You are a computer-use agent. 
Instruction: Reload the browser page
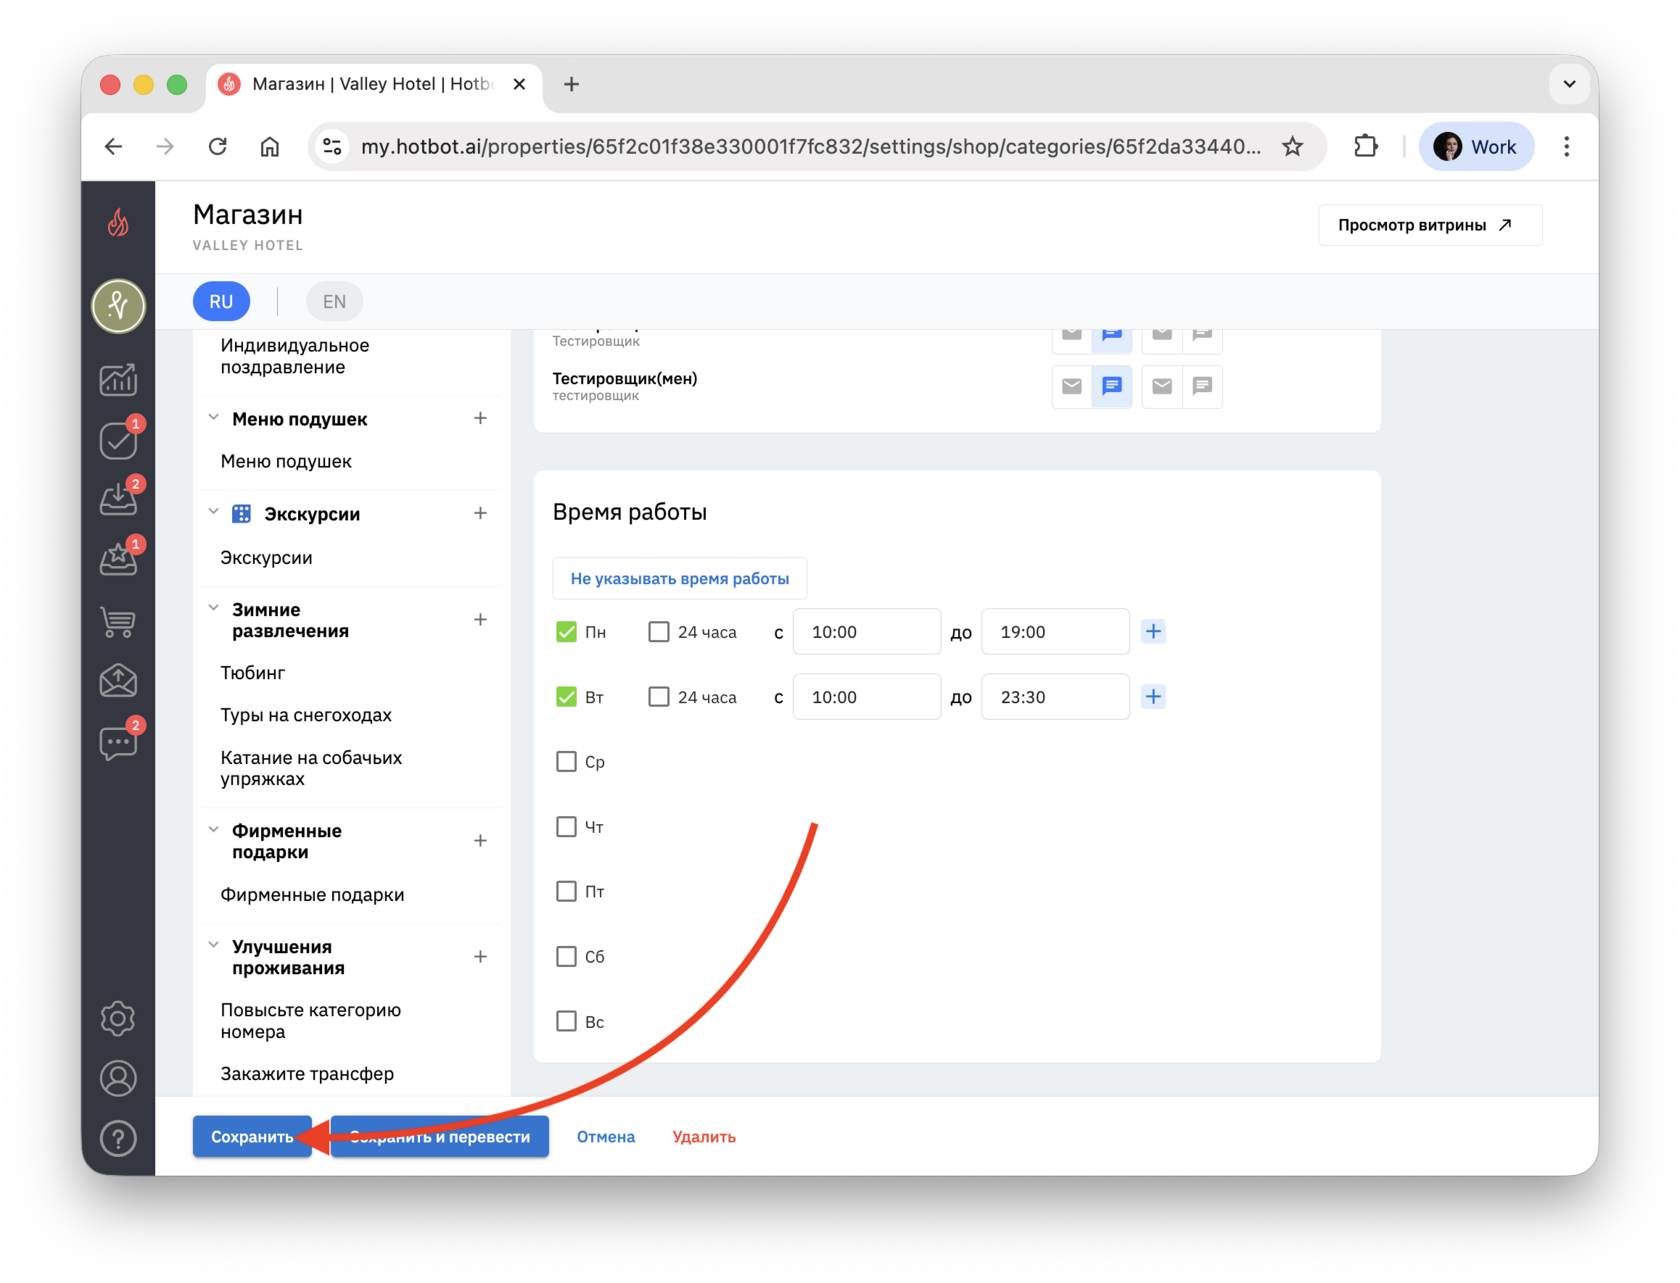click(217, 147)
